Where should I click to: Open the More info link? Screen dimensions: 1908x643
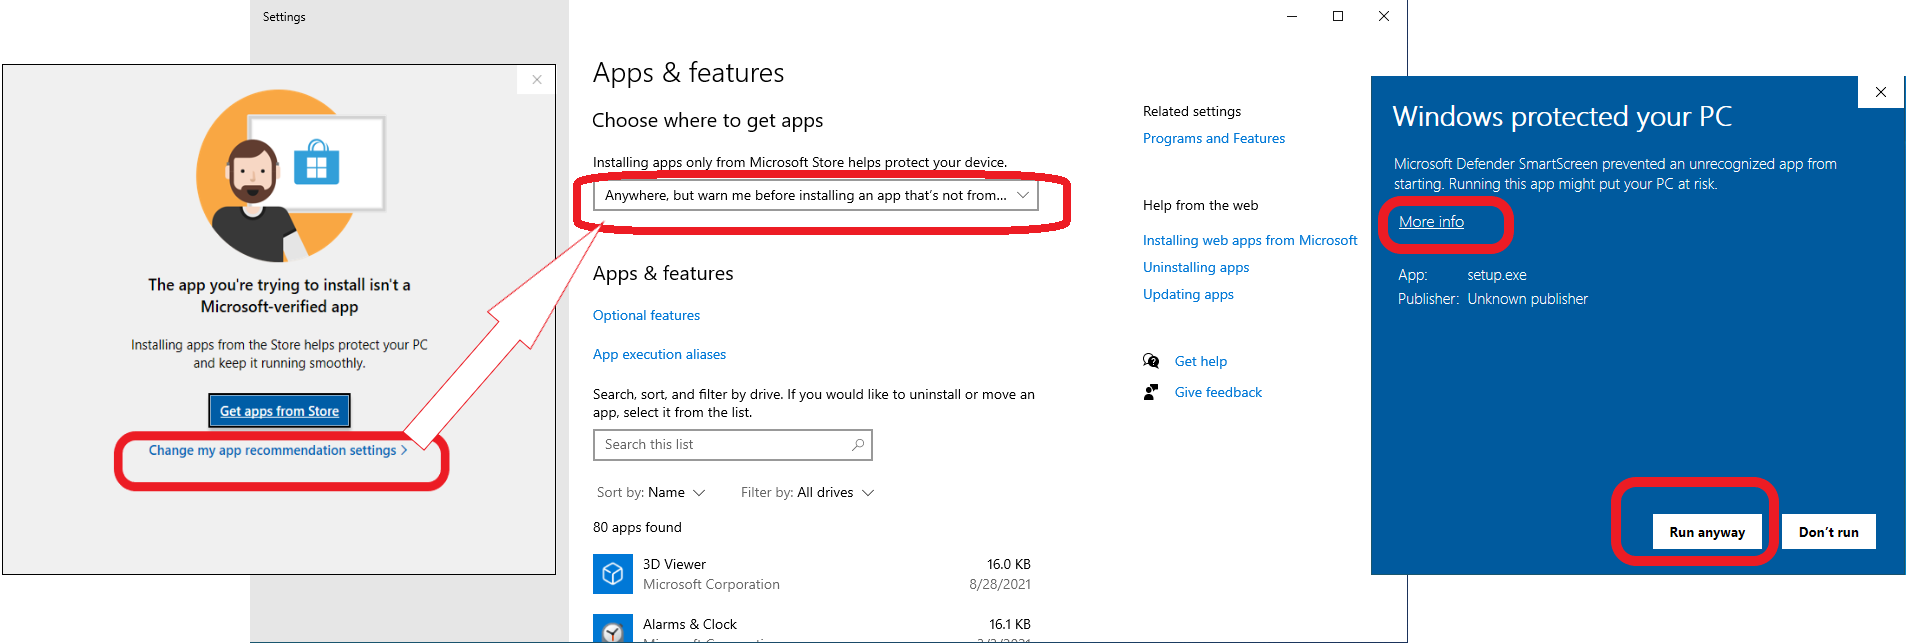point(1431,222)
